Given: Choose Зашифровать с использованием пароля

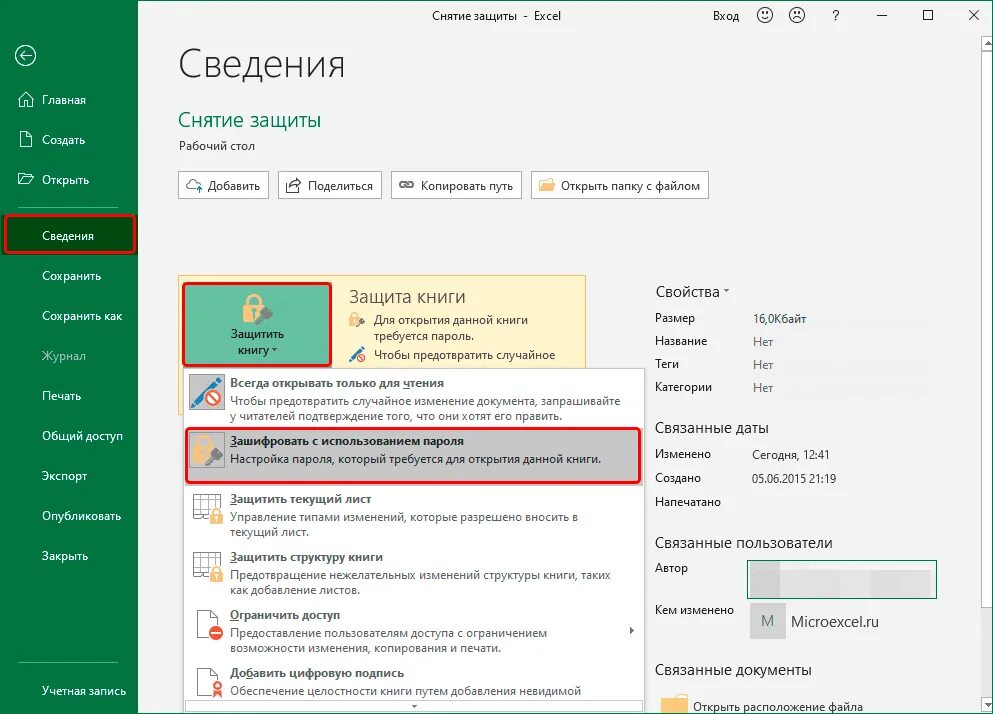Looking at the screenshot, I should coord(414,456).
